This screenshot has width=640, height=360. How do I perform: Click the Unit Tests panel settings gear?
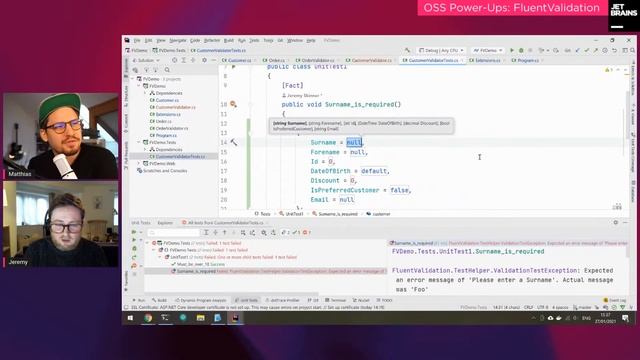pyautogui.click(x=616, y=222)
